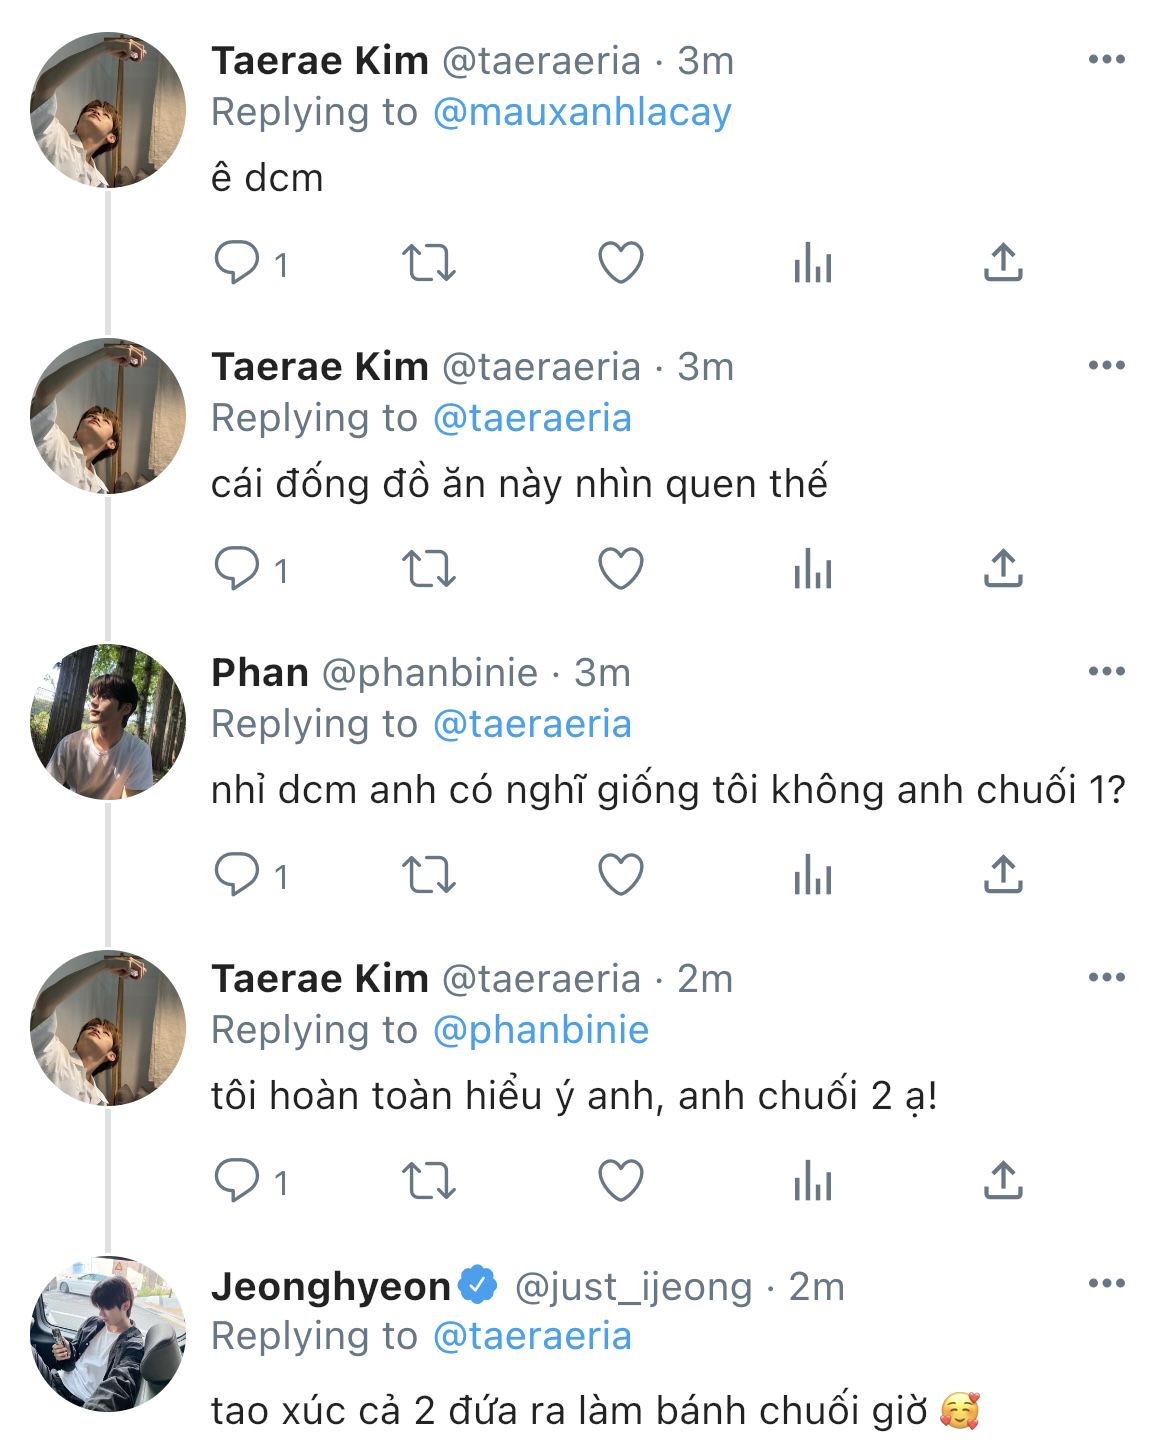Click Jeonghyeon's verified badge
1170x1454 pixels.
[478, 1286]
